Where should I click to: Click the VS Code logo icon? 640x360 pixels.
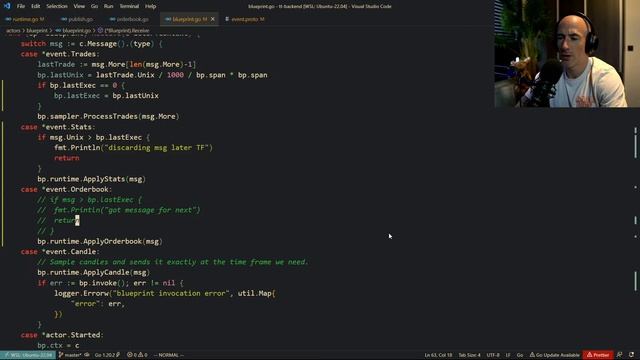click(x=7, y=6)
